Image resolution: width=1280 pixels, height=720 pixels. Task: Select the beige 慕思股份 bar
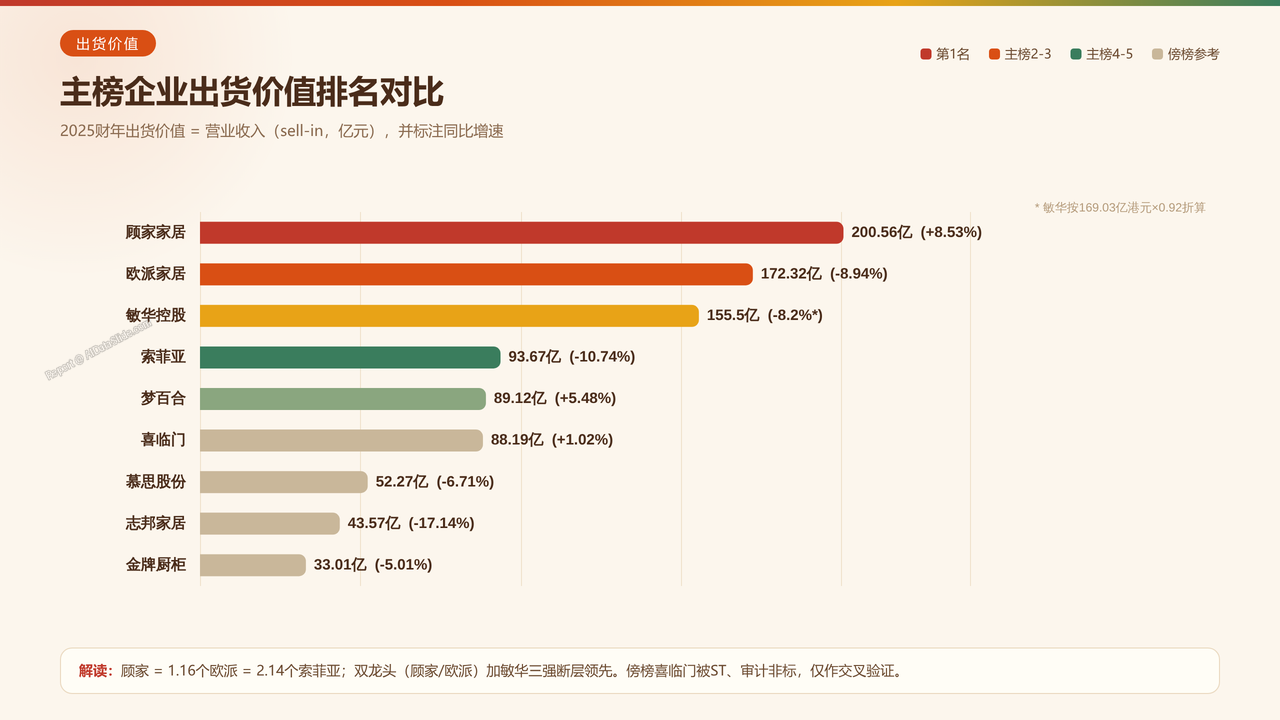284,482
